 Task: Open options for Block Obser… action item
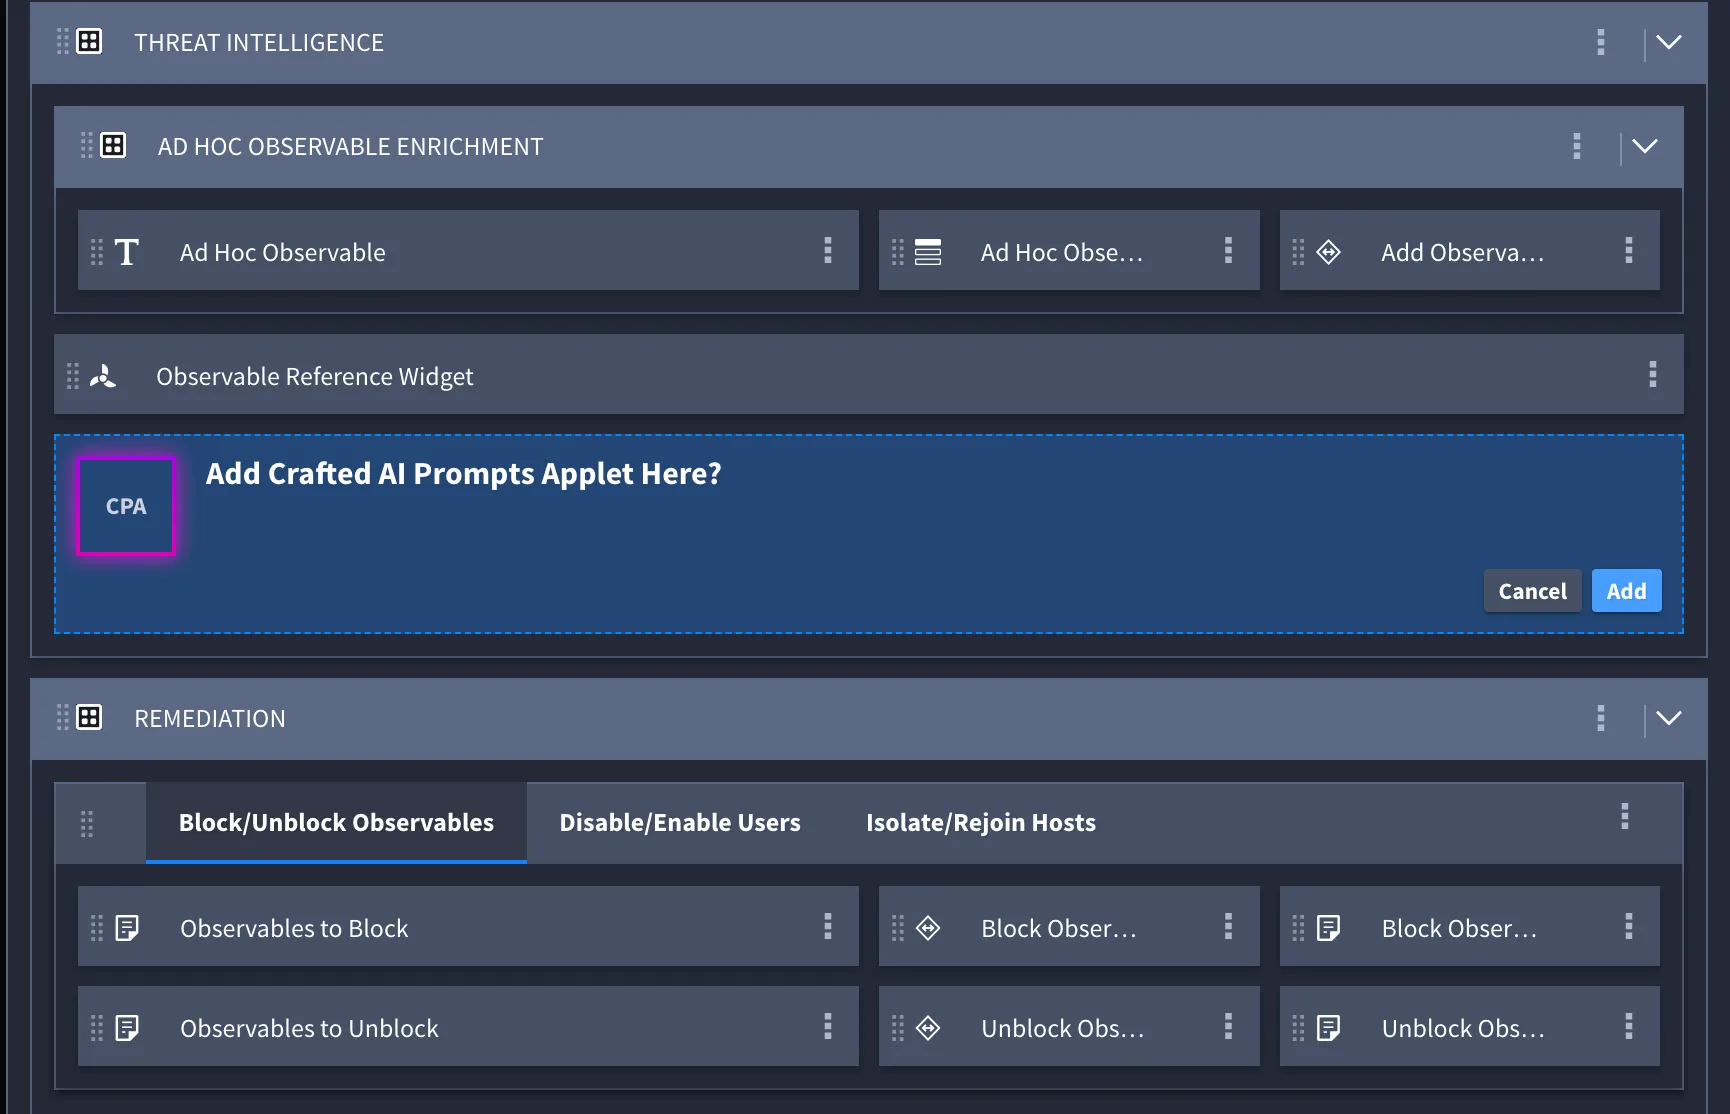coord(1229,926)
